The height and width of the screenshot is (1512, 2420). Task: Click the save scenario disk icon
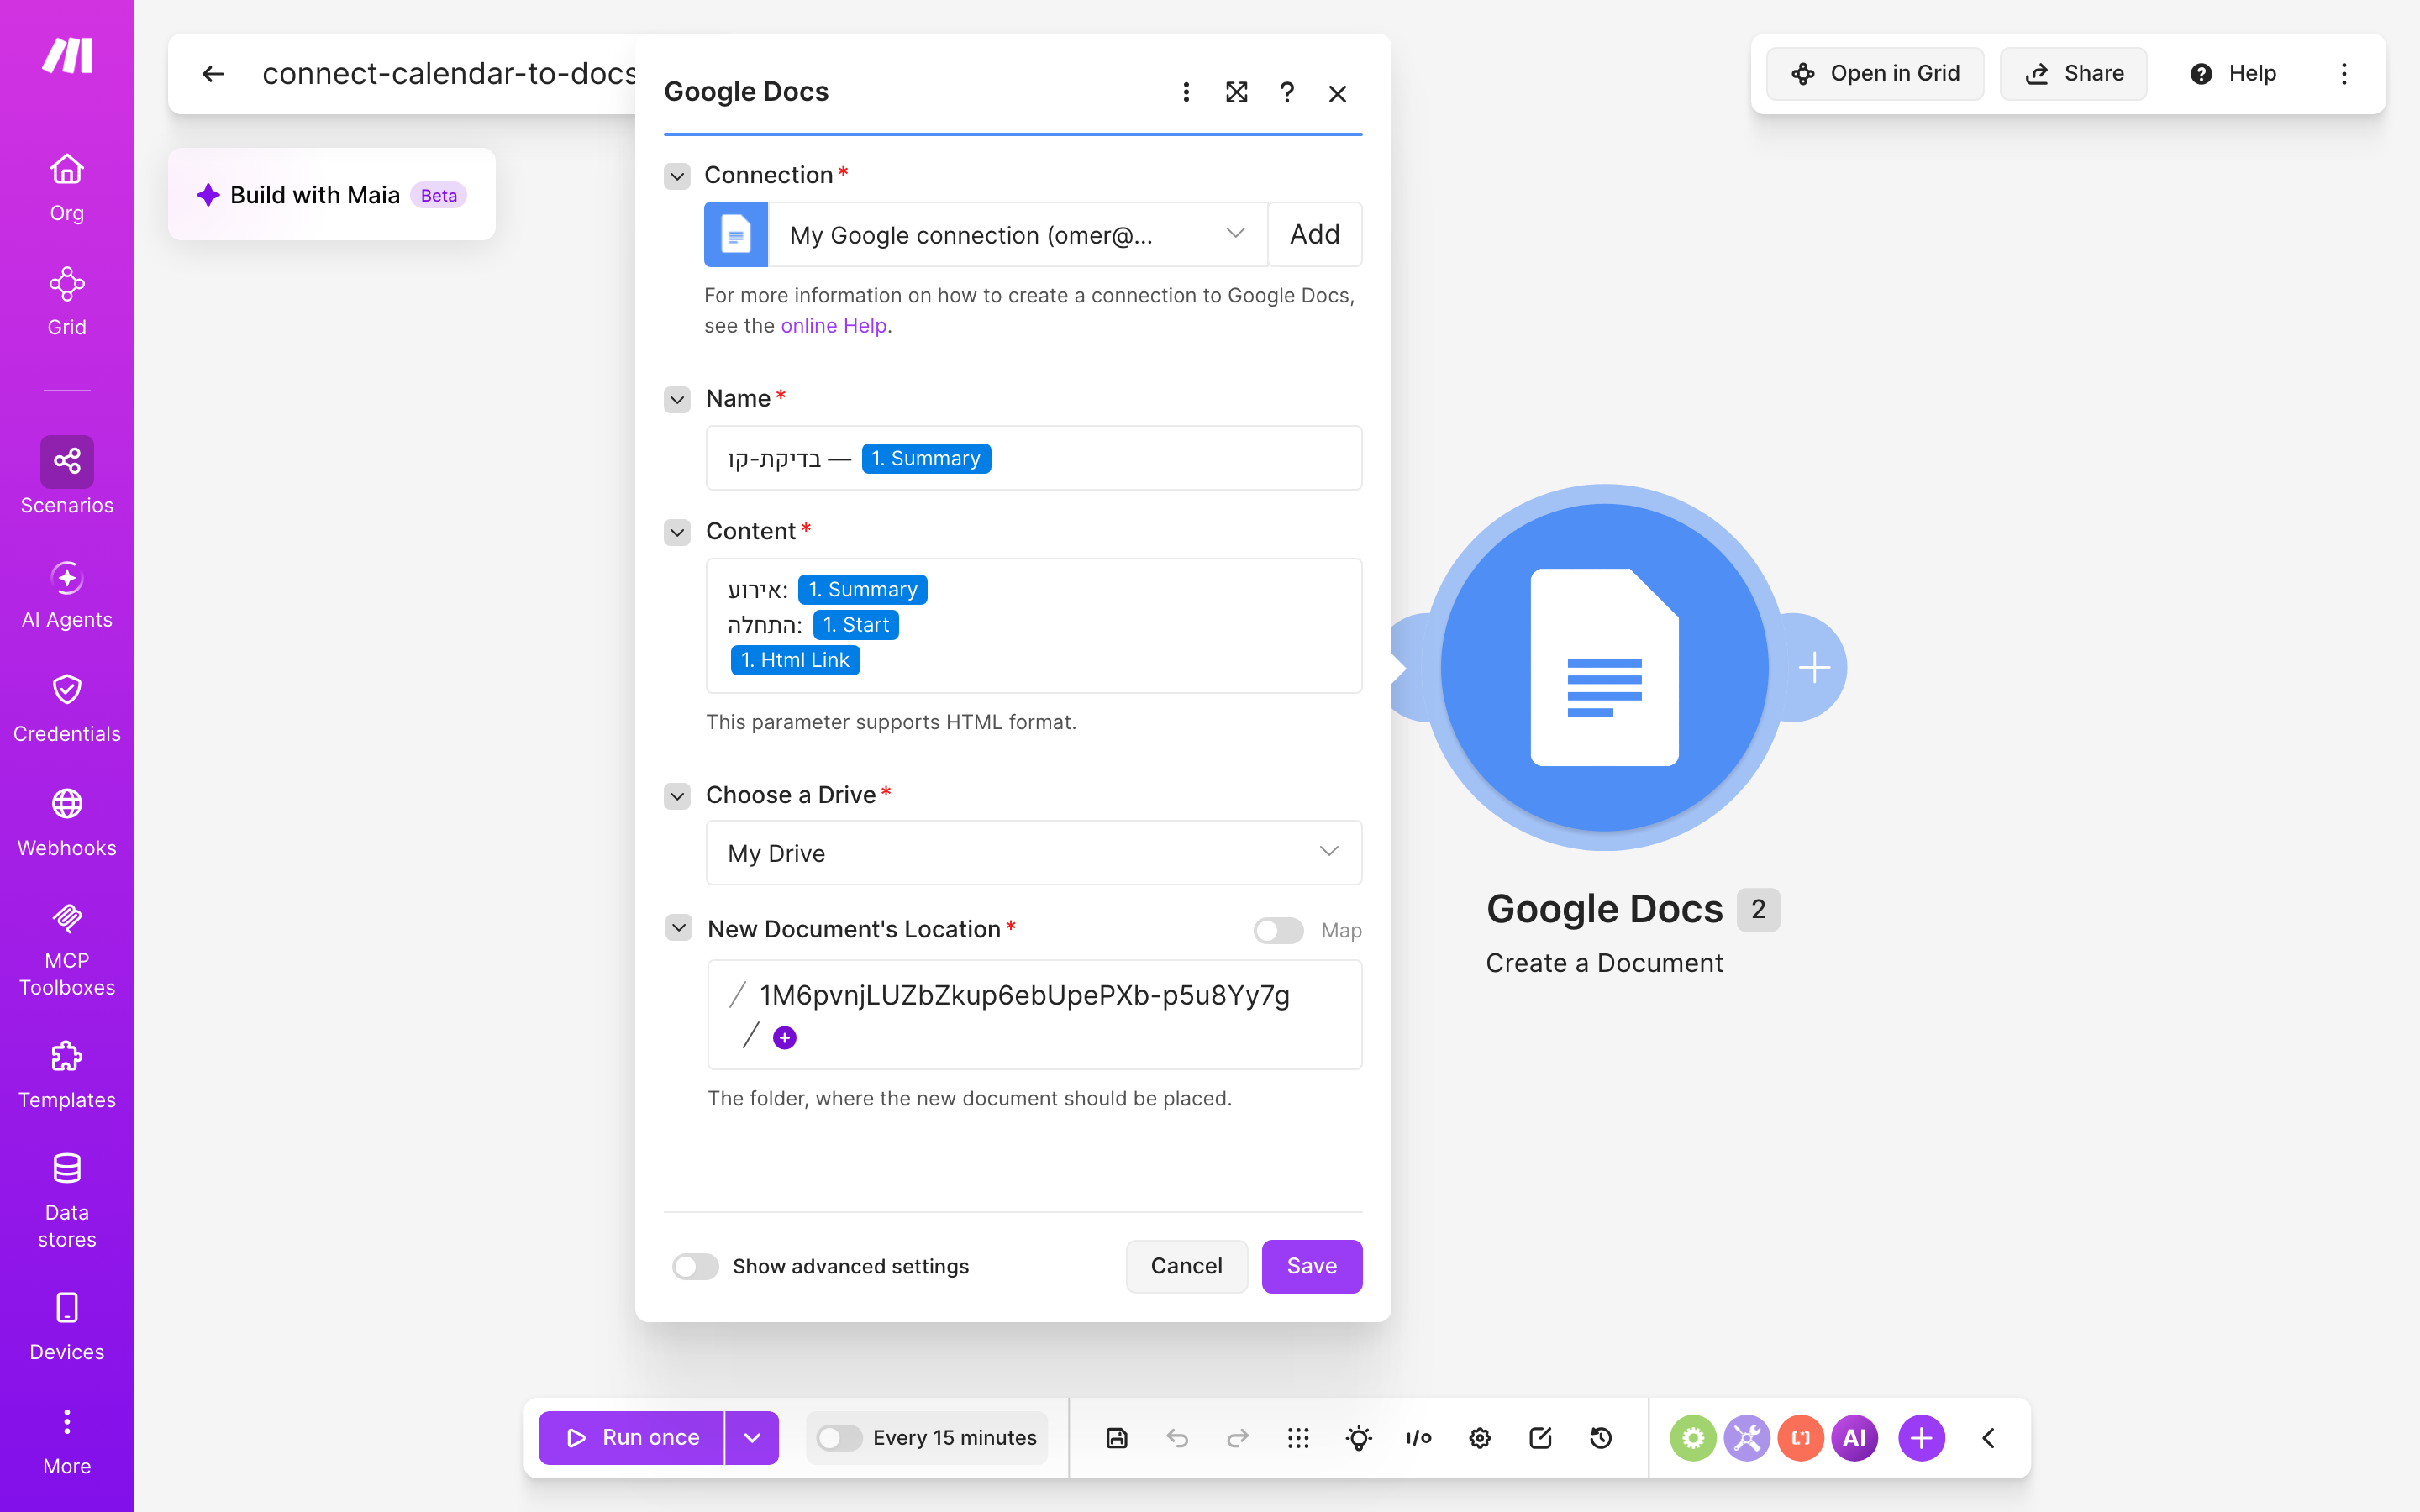1117,1438
